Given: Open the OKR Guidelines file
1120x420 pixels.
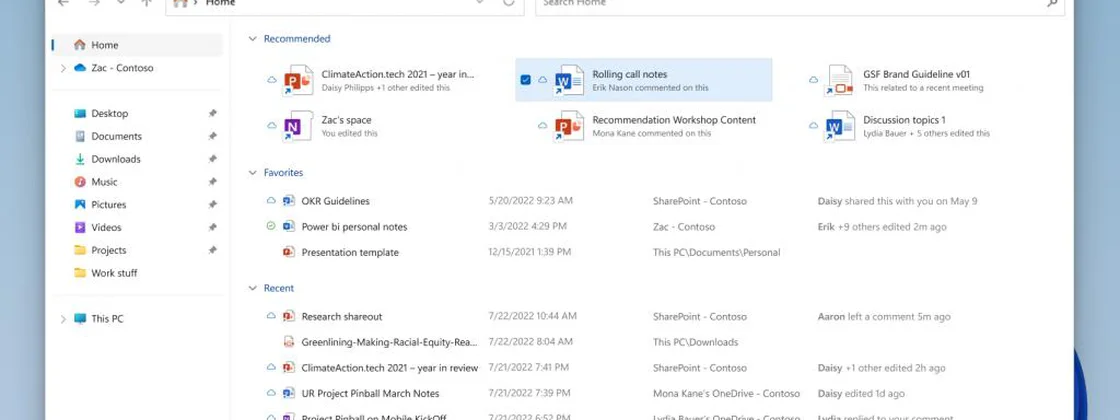Looking at the screenshot, I should 335,201.
